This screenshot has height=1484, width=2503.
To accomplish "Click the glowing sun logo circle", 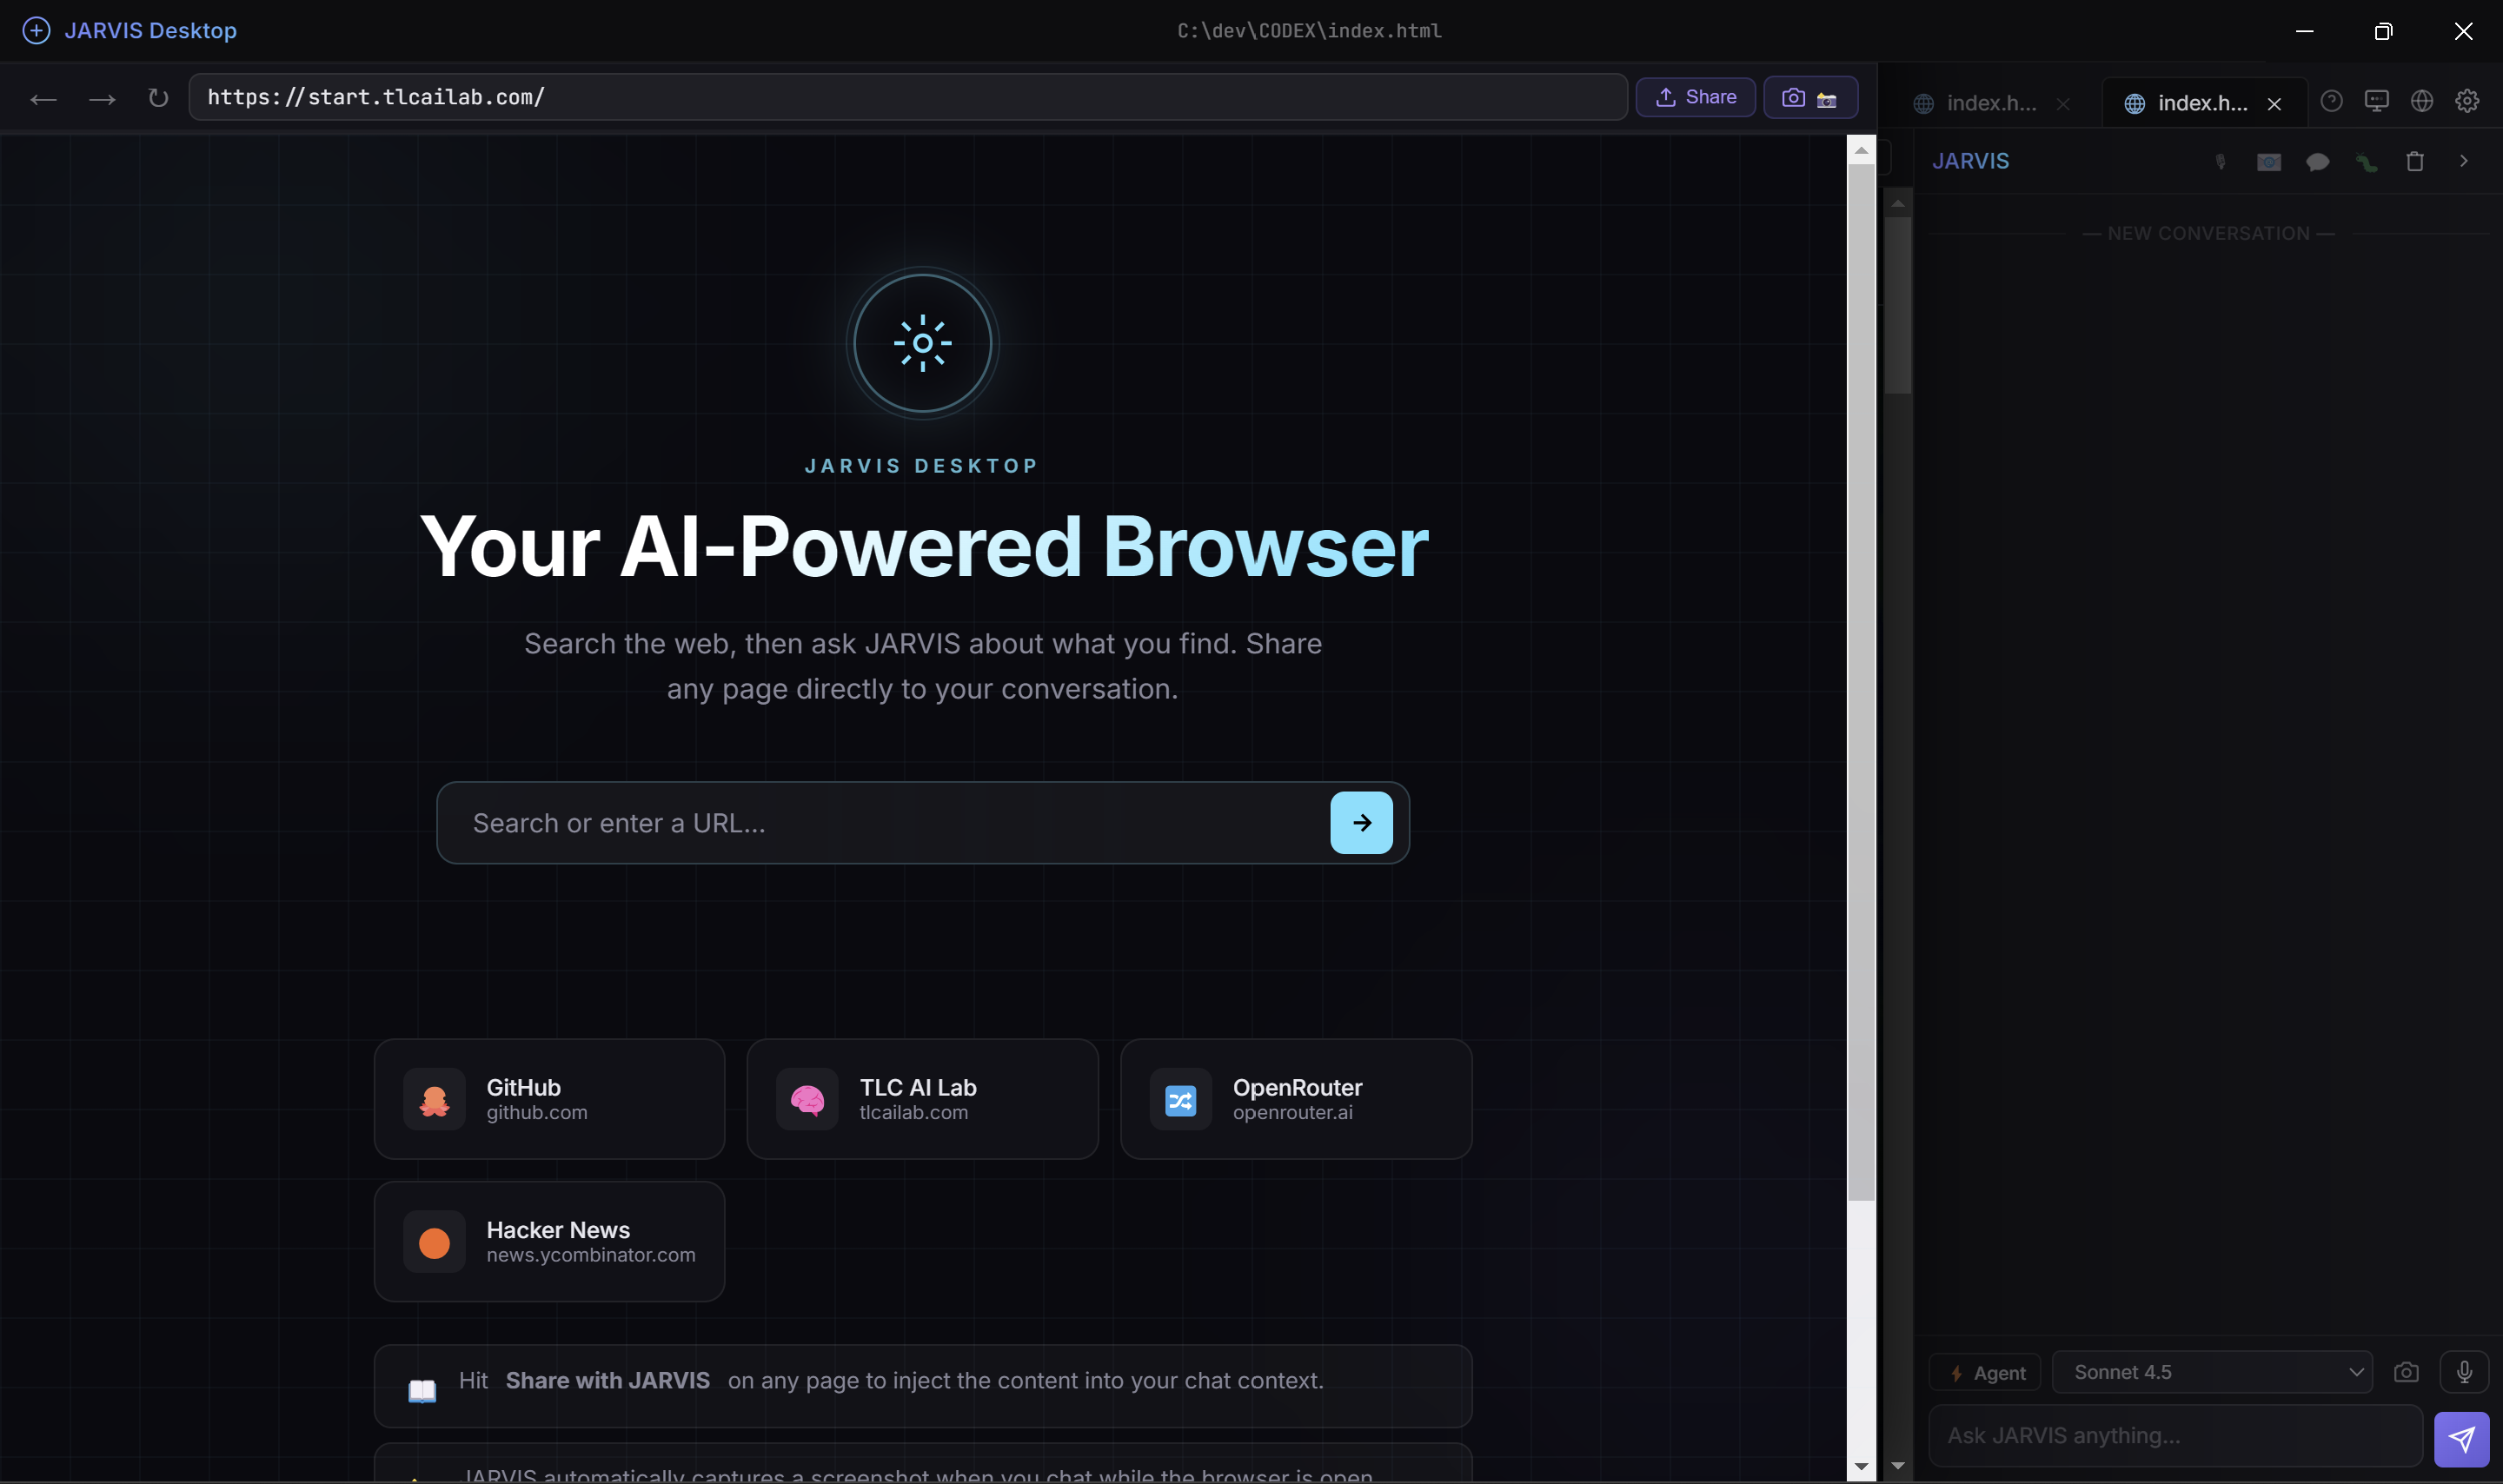I will [x=922, y=343].
